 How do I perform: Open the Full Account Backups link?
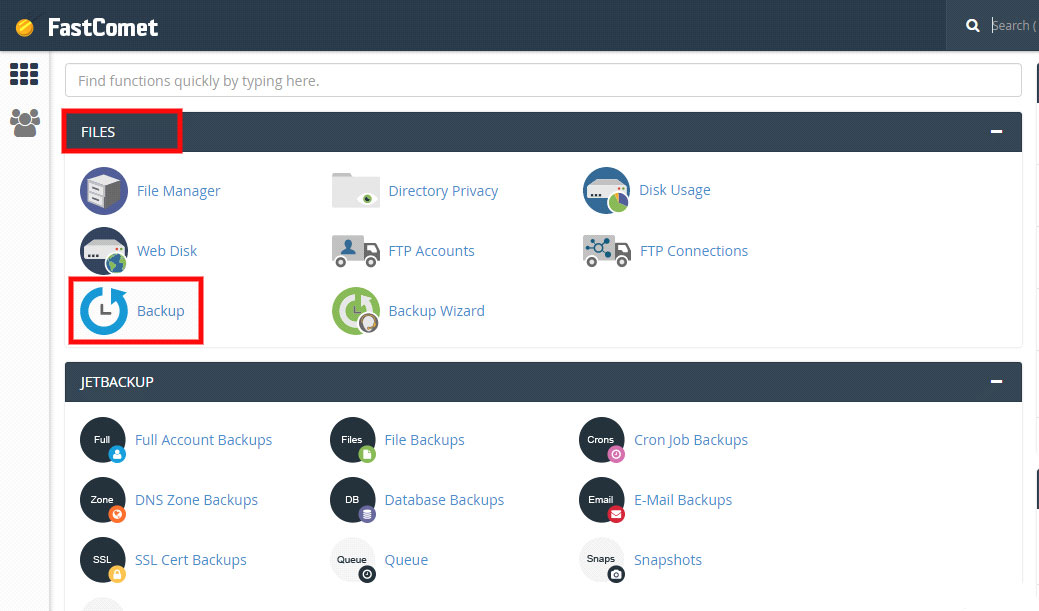[203, 440]
